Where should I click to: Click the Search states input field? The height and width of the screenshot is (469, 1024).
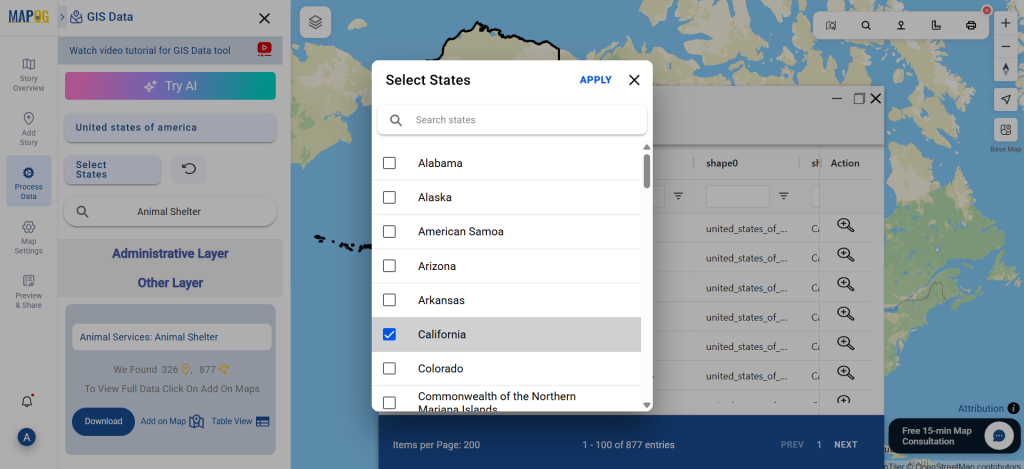[513, 120]
